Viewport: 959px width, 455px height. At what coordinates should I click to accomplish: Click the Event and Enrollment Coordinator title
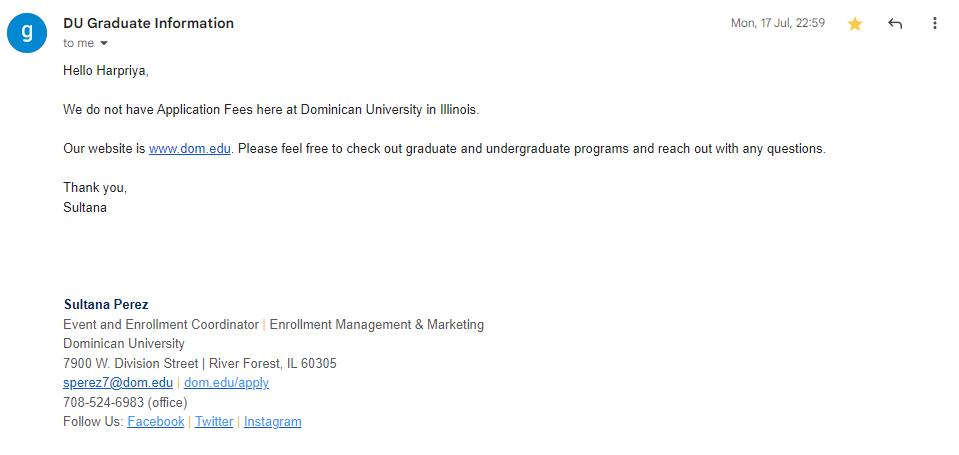click(x=161, y=325)
